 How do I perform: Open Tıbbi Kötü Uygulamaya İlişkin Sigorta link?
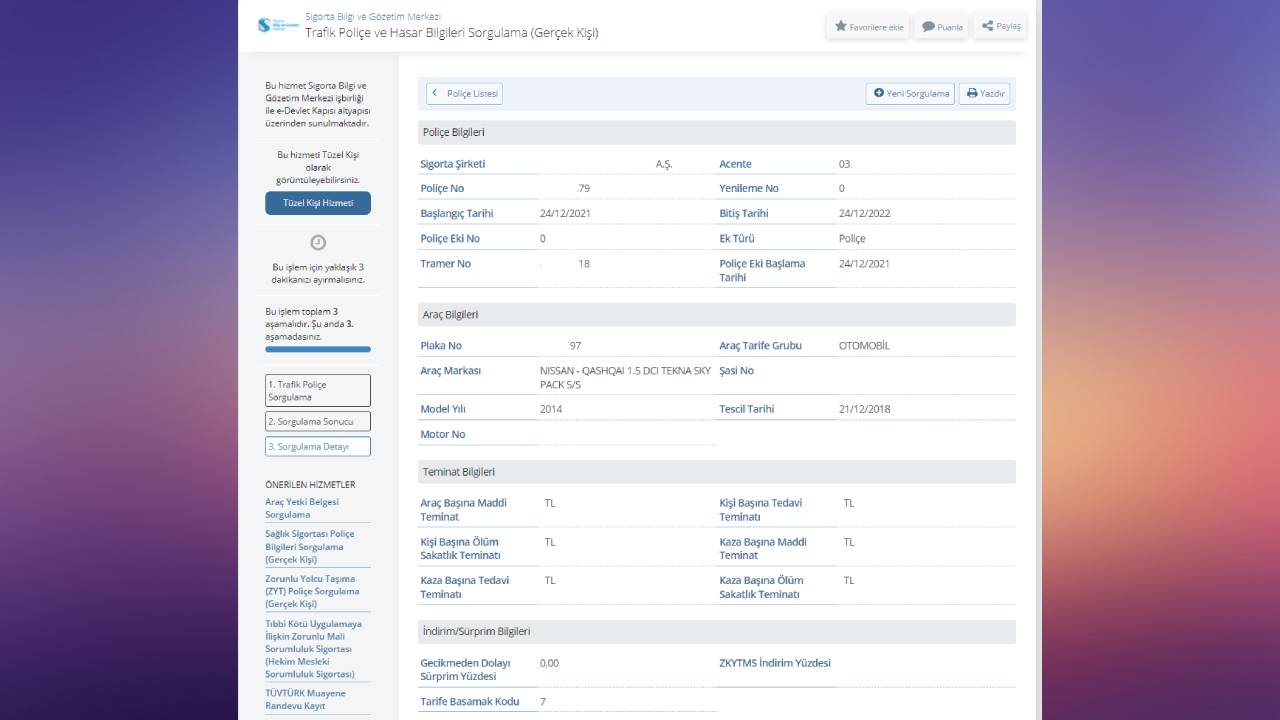pos(313,649)
